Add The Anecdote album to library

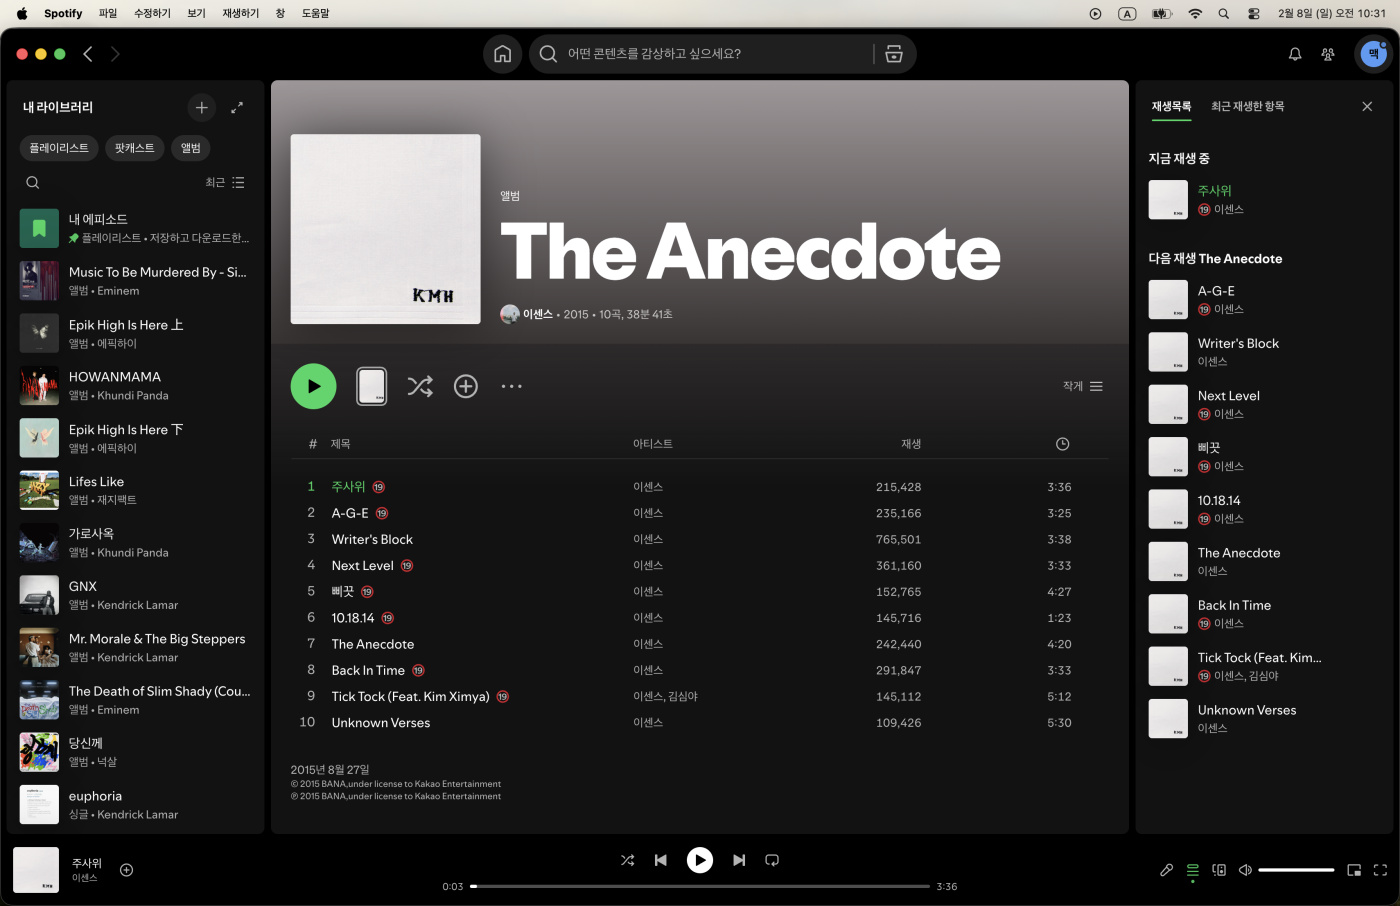click(466, 386)
